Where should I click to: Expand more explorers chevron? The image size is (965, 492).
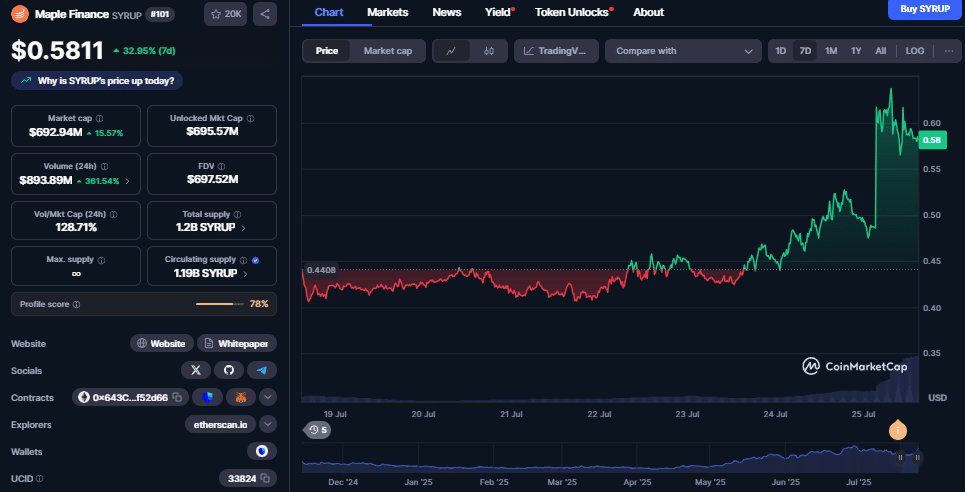pyautogui.click(x=268, y=424)
